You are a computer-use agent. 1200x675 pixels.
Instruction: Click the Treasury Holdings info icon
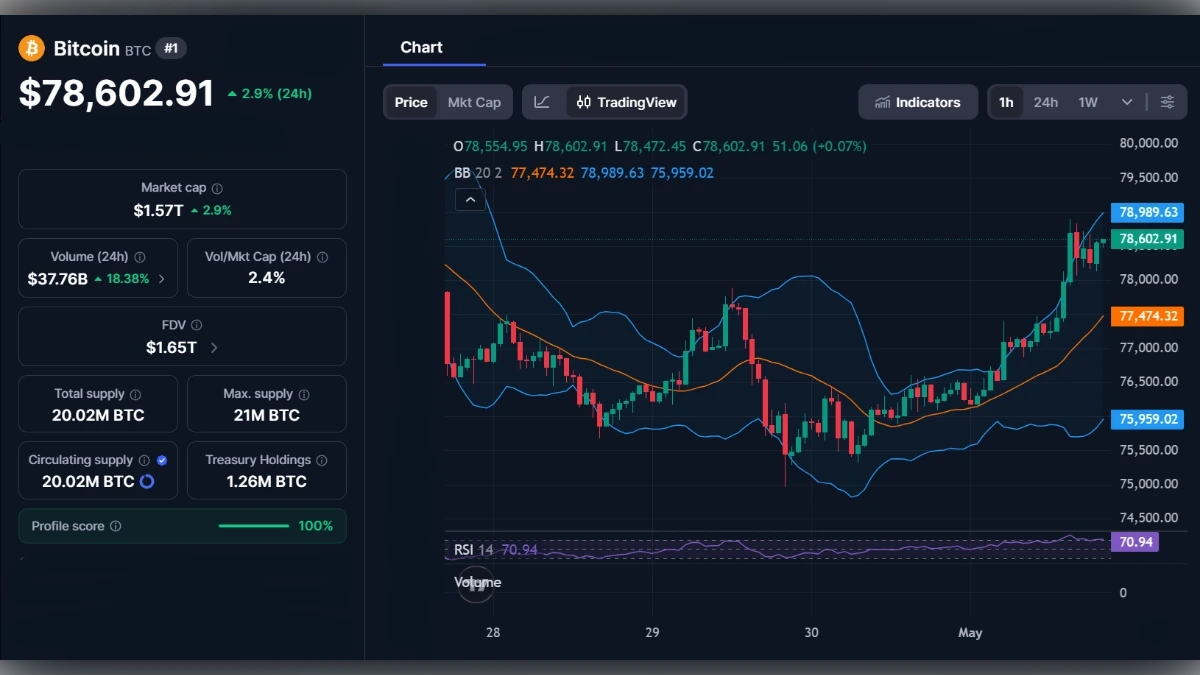(322, 461)
